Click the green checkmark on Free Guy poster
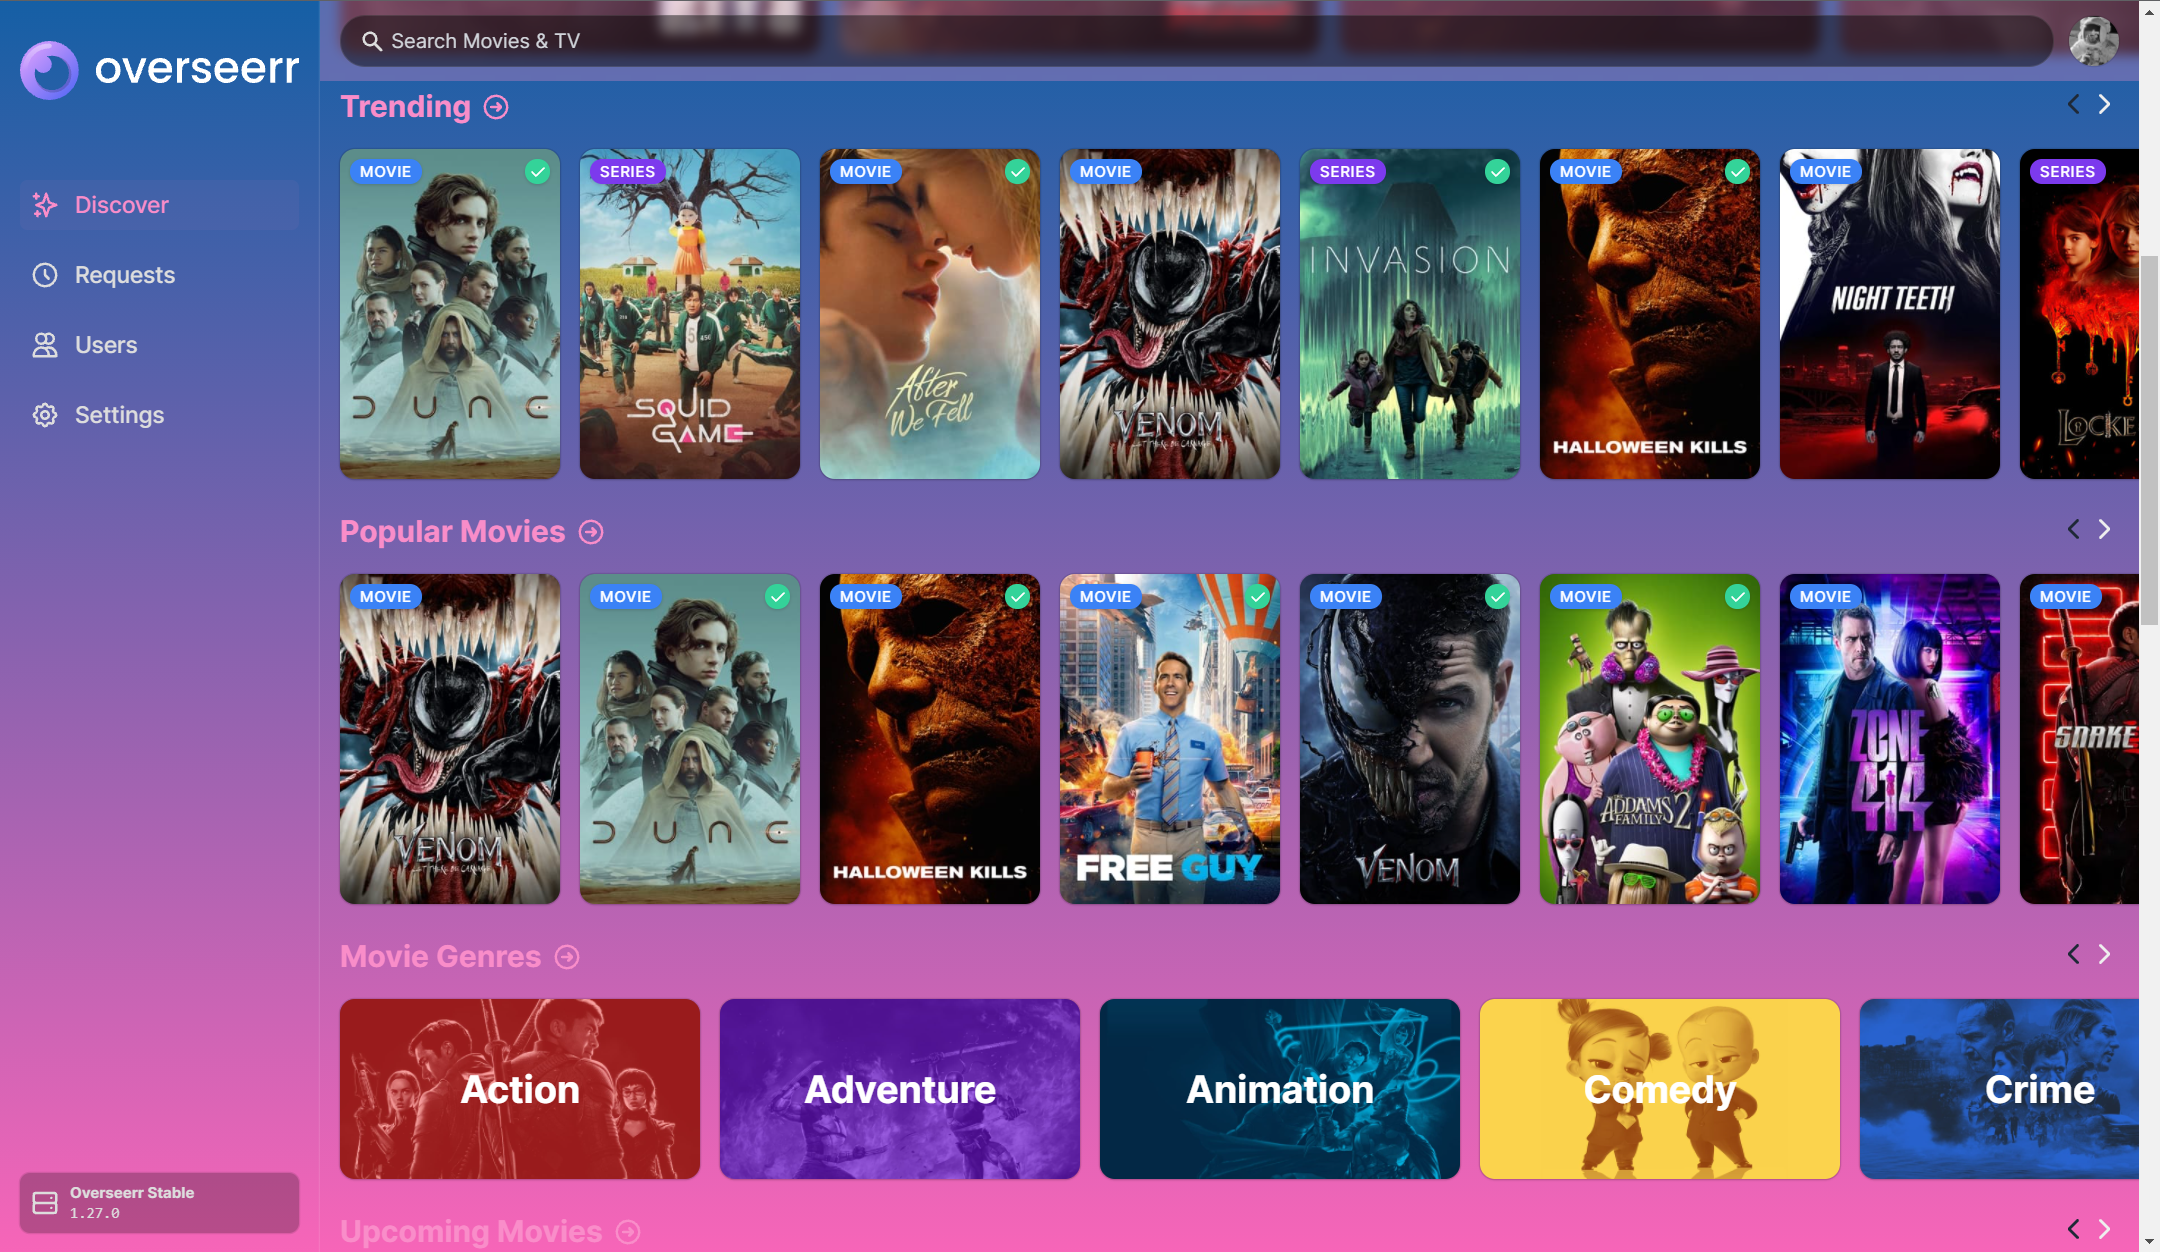 point(1257,597)
